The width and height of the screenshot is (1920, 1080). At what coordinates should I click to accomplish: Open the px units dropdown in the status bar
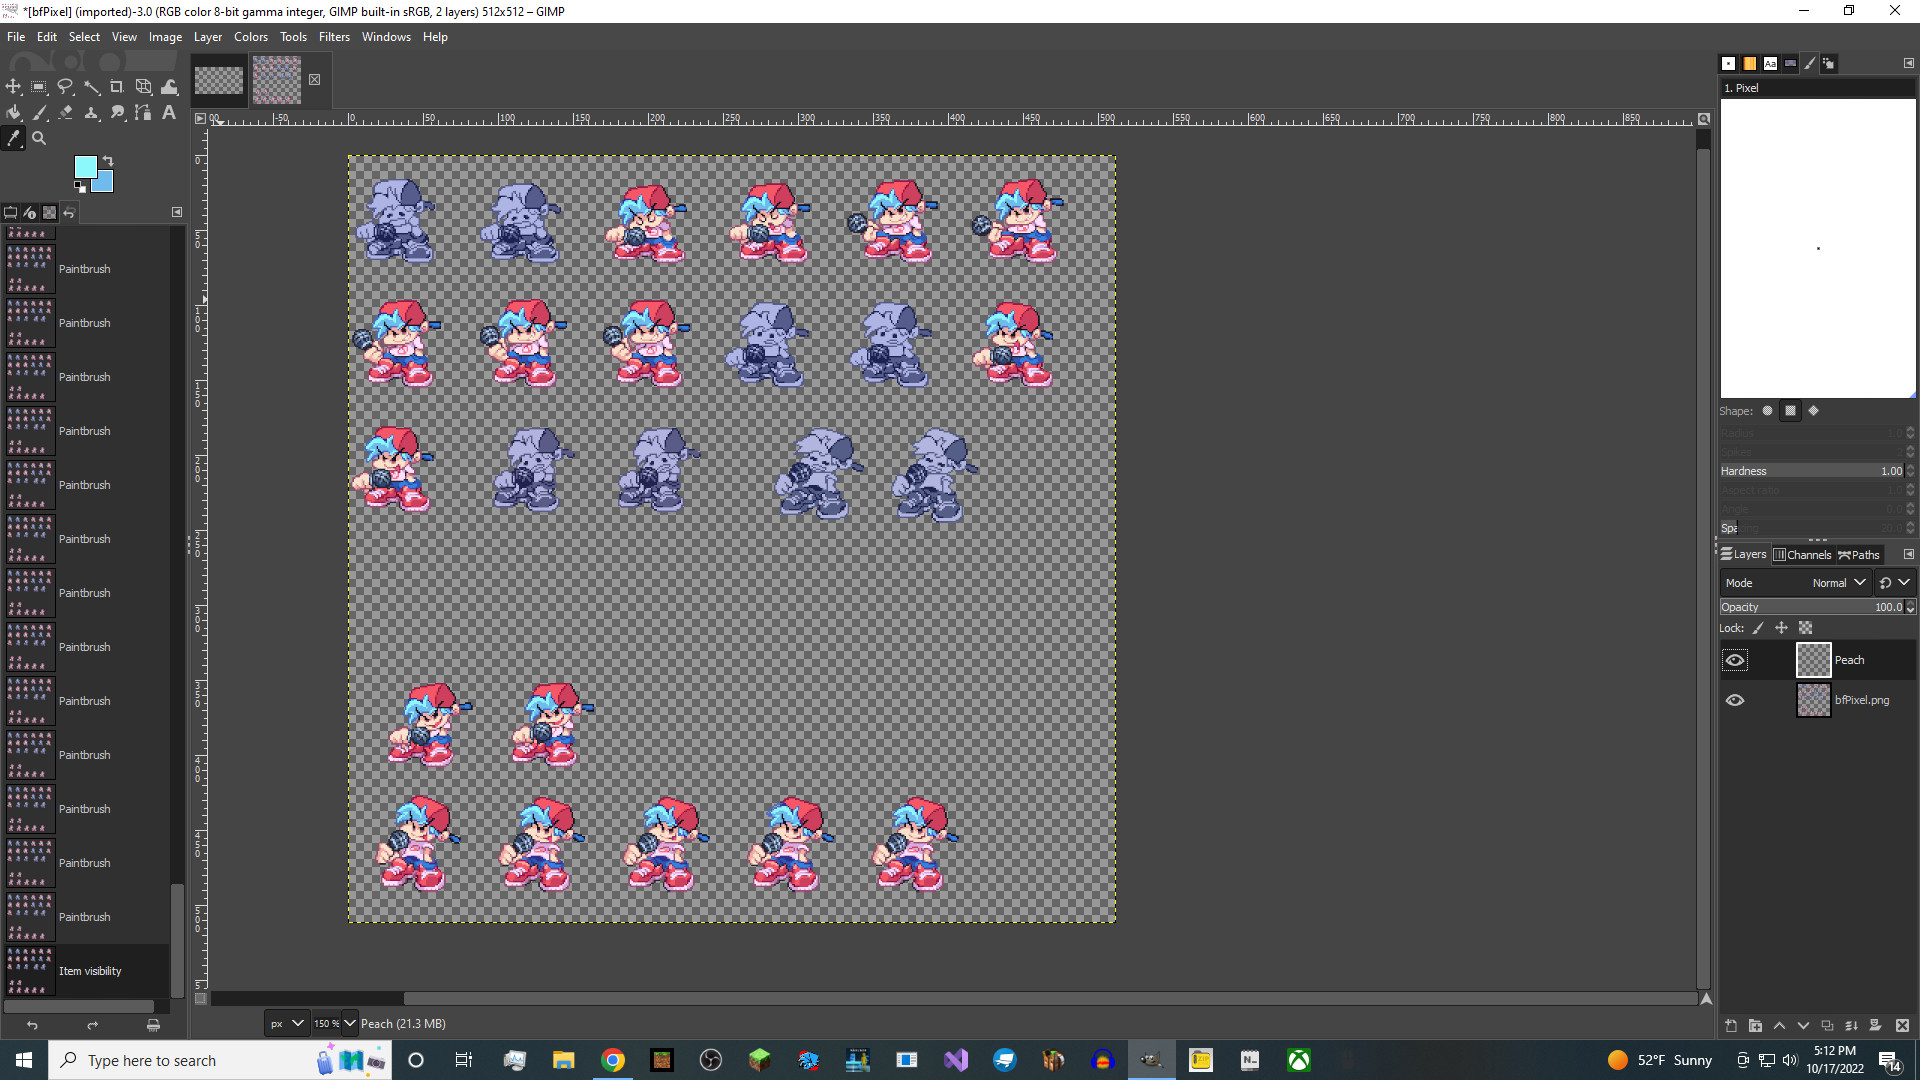click(x=286, y=1023)
